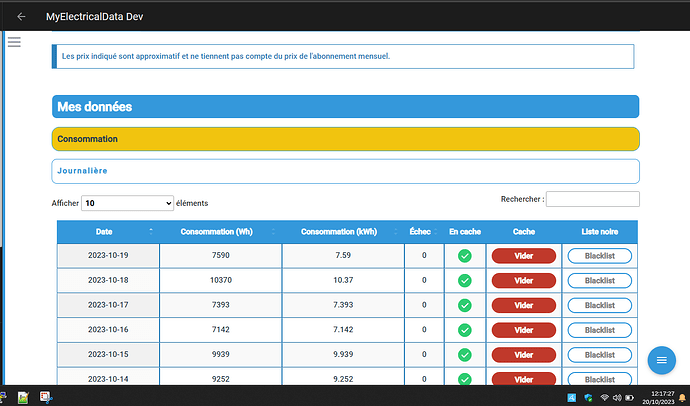Select the 2023-10-15 date cell

pyautogui.click(x=108, y=354)
